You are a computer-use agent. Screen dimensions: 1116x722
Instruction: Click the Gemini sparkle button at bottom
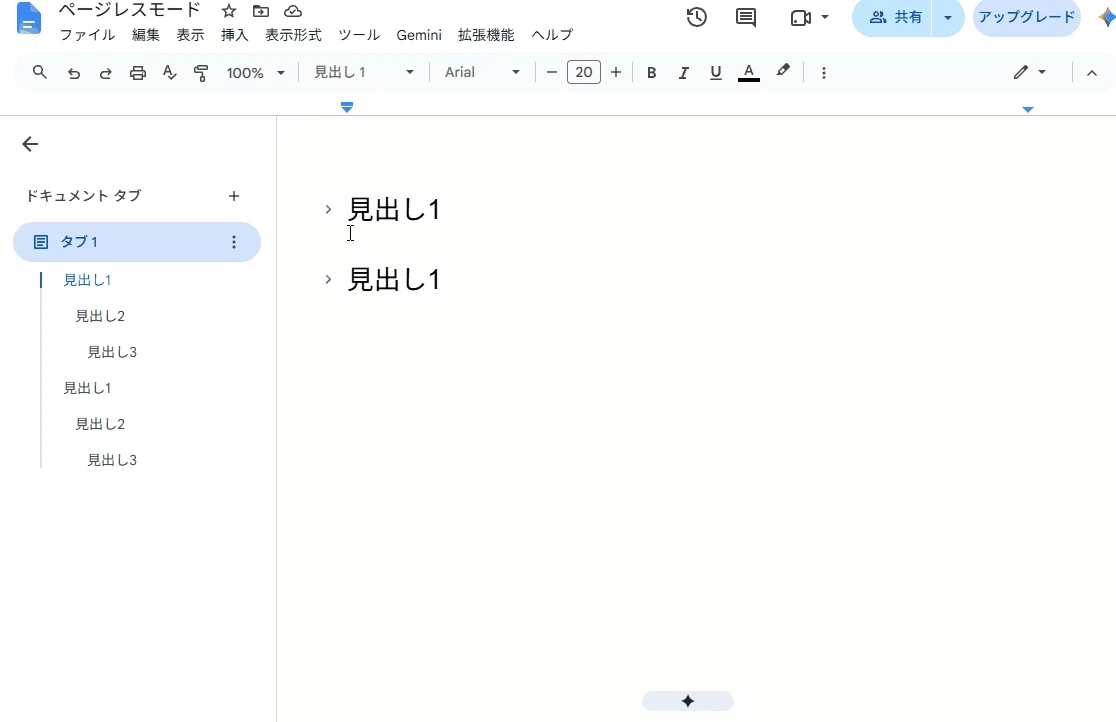click(x=688, y=701)
